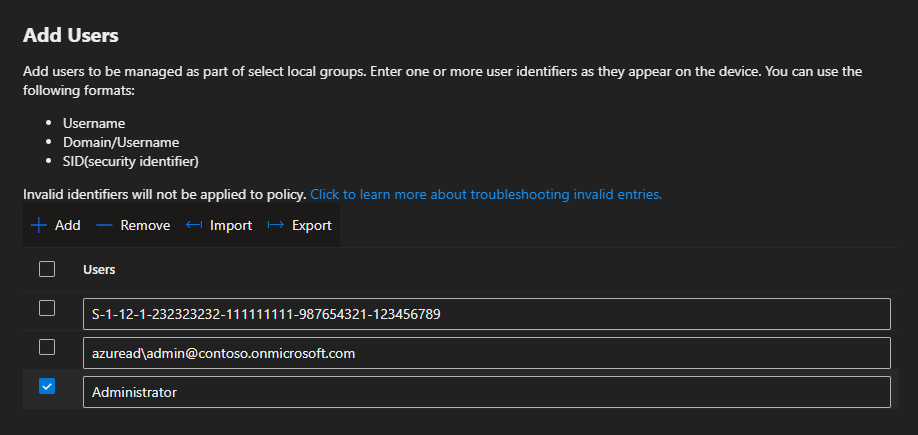Click the Domain/Username format bullet text
Viewport: 918px width, 435px height.
pos(121,142)
